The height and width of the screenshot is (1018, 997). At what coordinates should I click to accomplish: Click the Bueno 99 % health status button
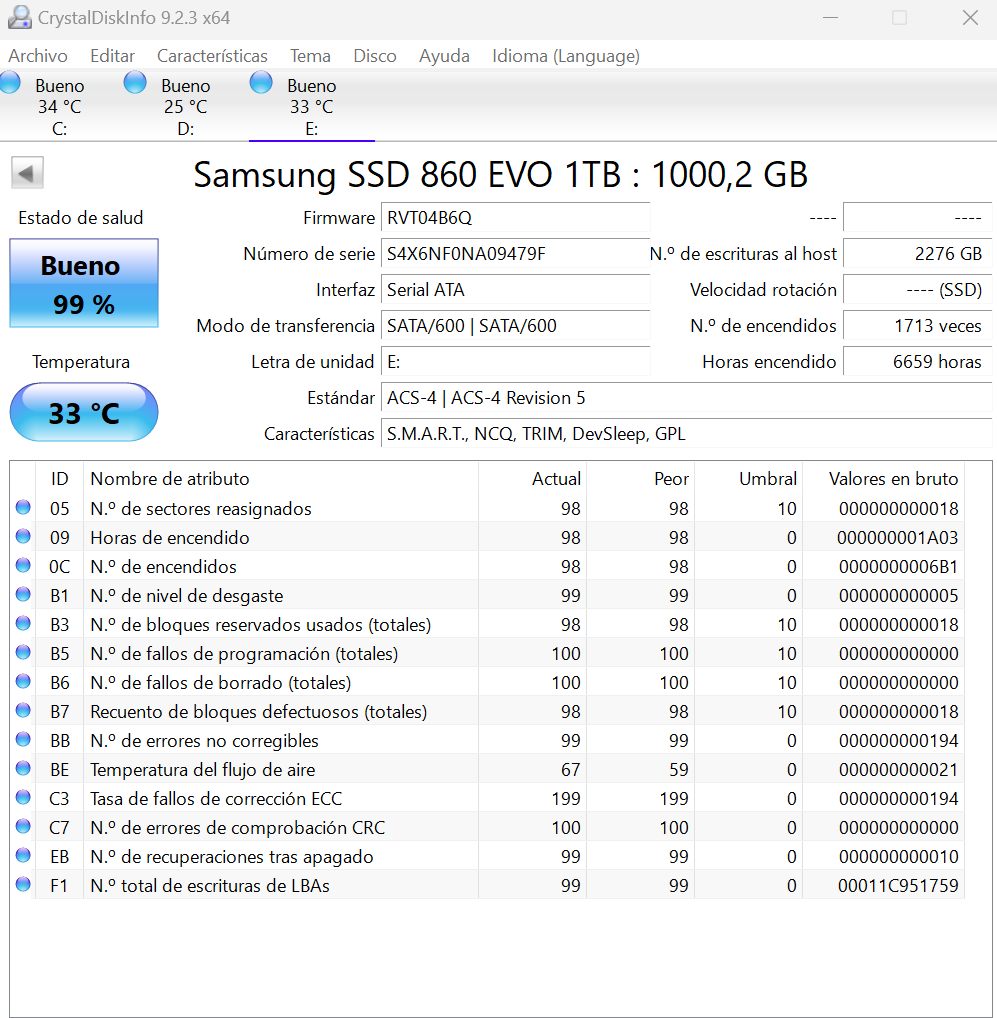tap(84, 283)
